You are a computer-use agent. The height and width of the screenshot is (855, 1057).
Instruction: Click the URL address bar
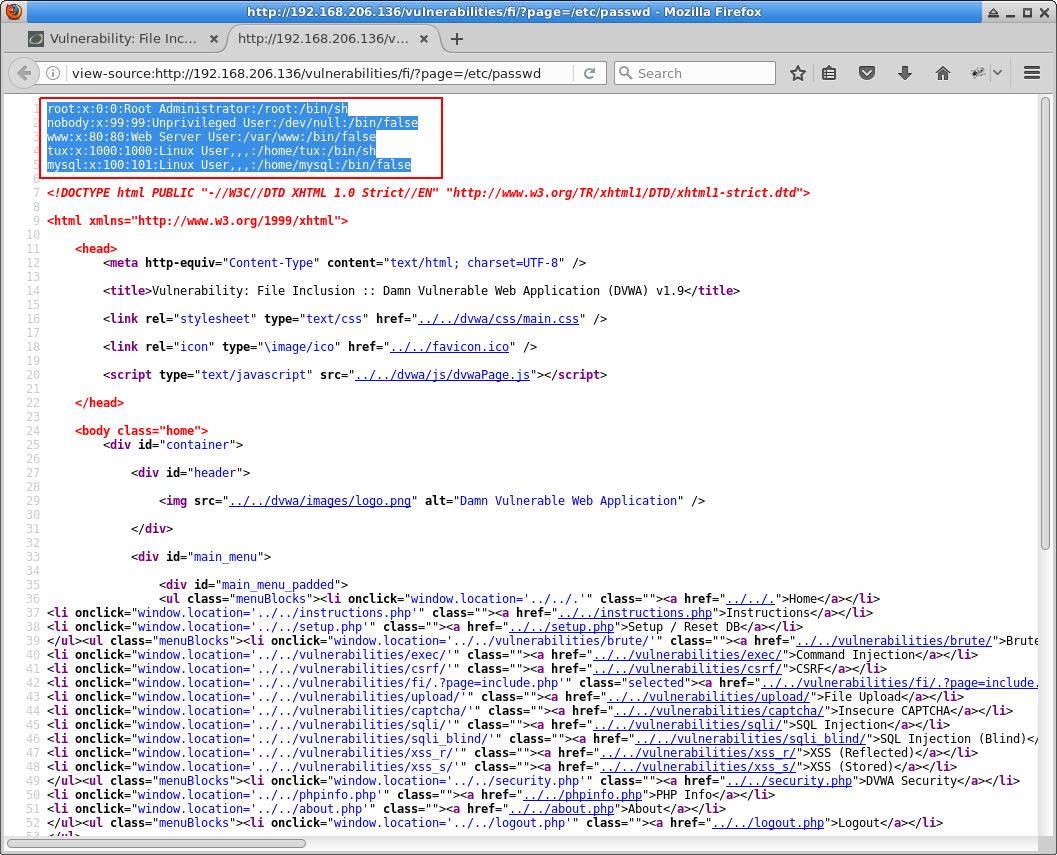(322, 73)
